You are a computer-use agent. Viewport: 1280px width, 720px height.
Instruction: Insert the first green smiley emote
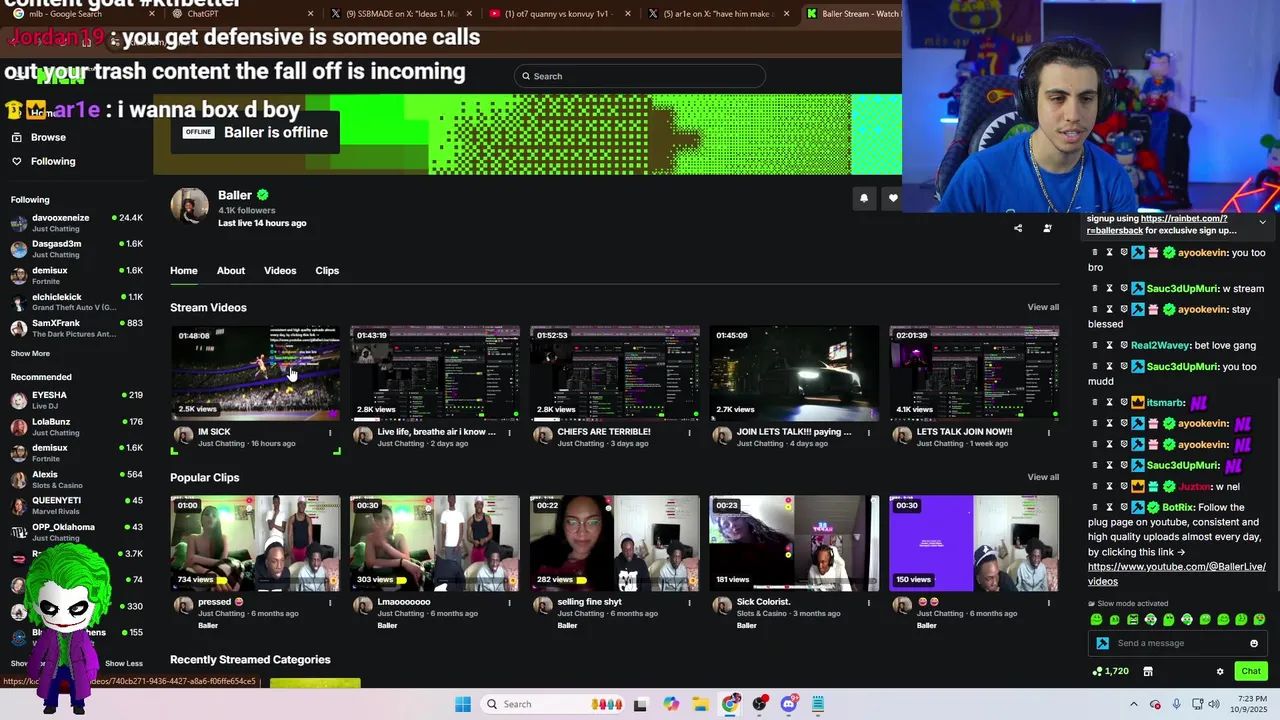point(1096,620)
